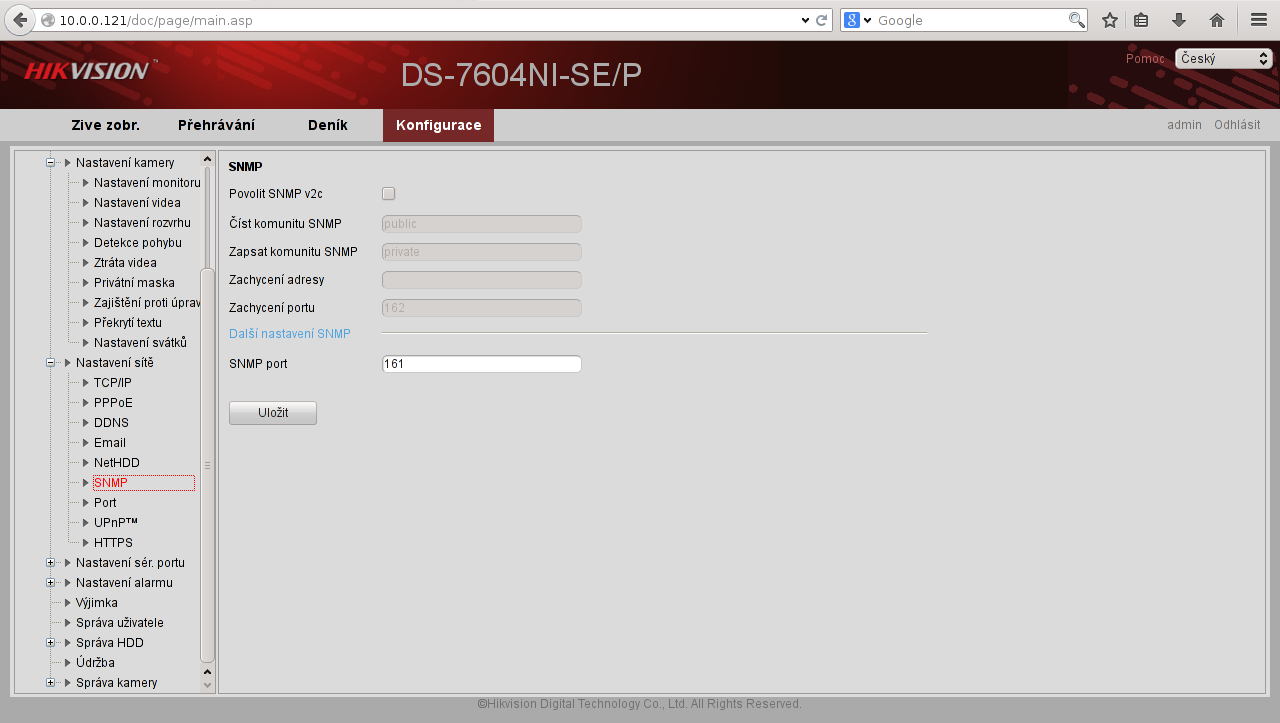This screenshot has height=723, width=1280.
Task: Reload the page with refresh icon
Action: (822, 20)
